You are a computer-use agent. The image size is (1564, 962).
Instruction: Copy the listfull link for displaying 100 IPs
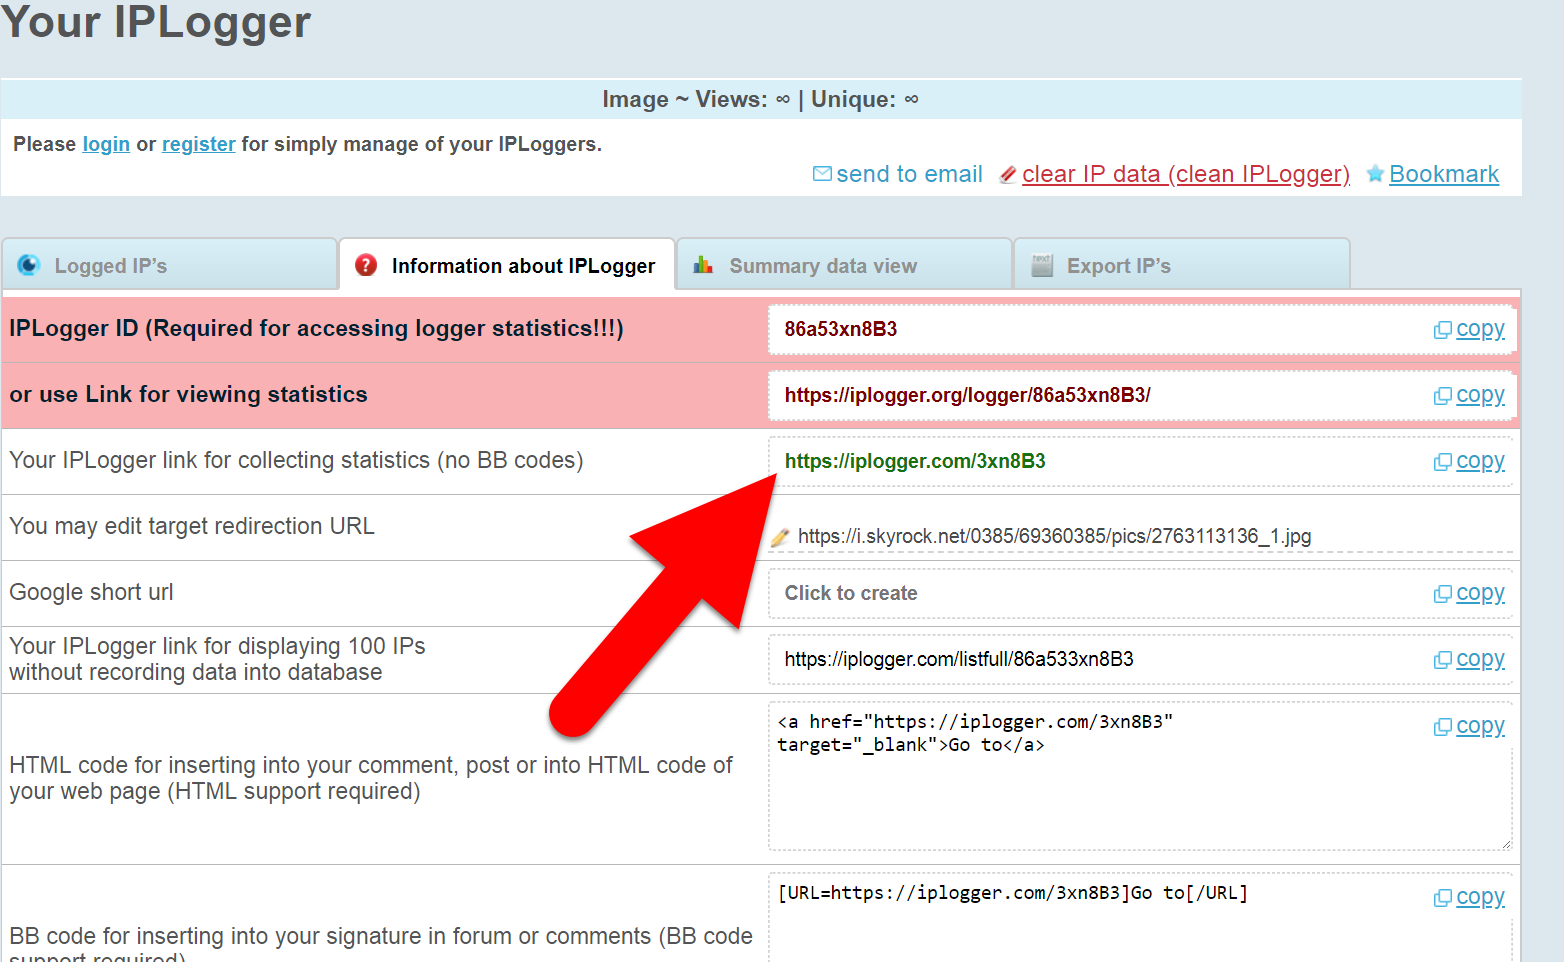tap(1480, 659)
